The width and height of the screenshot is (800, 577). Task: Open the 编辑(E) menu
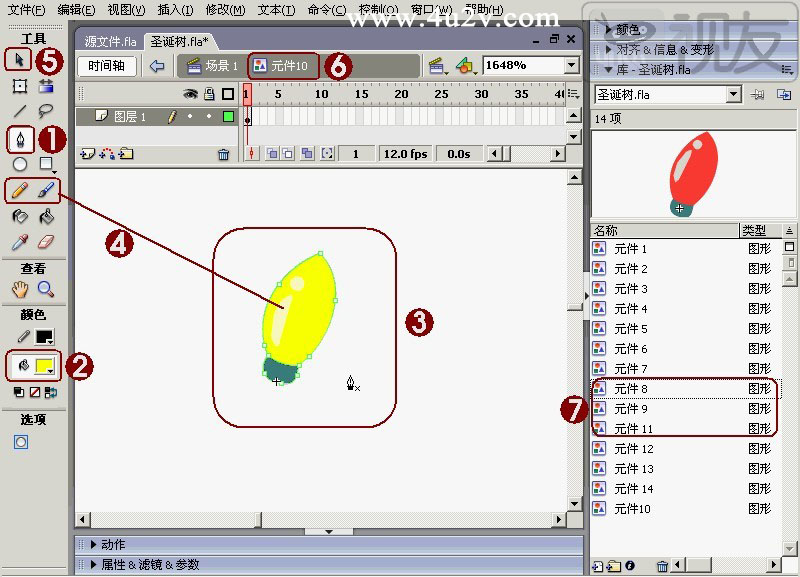point(76,10)
